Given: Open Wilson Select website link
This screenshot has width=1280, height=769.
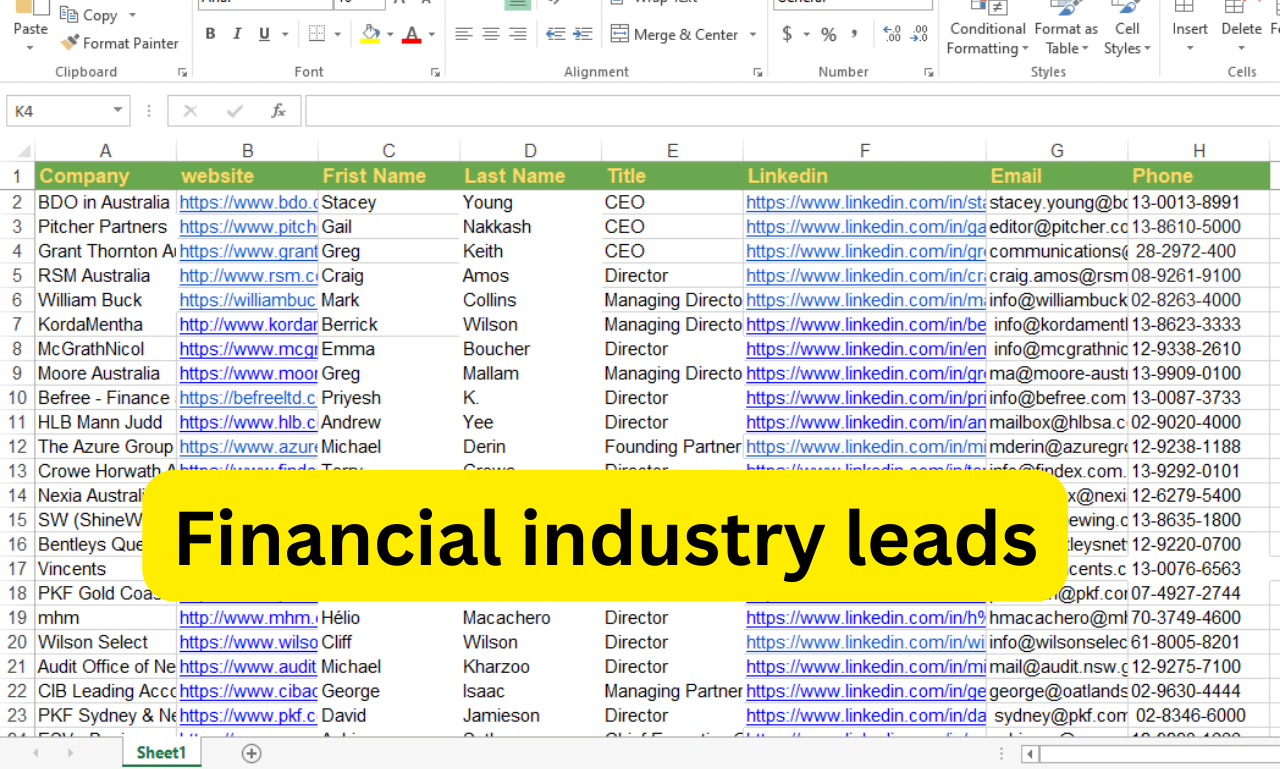Looking at the screenshot, I should pyautogui.click(x=248, y=642).
